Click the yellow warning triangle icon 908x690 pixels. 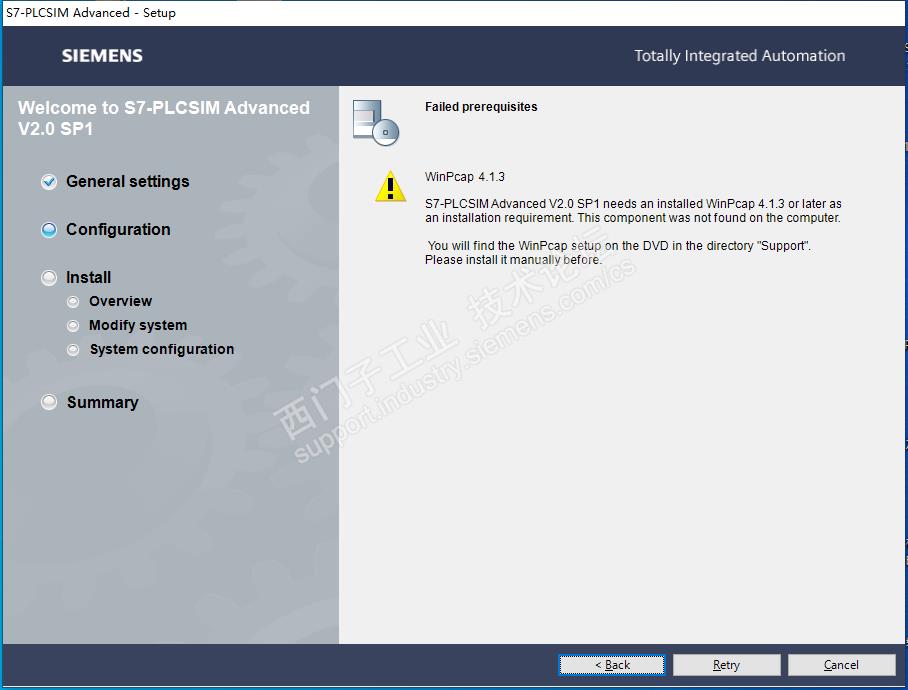pos(390,186)
